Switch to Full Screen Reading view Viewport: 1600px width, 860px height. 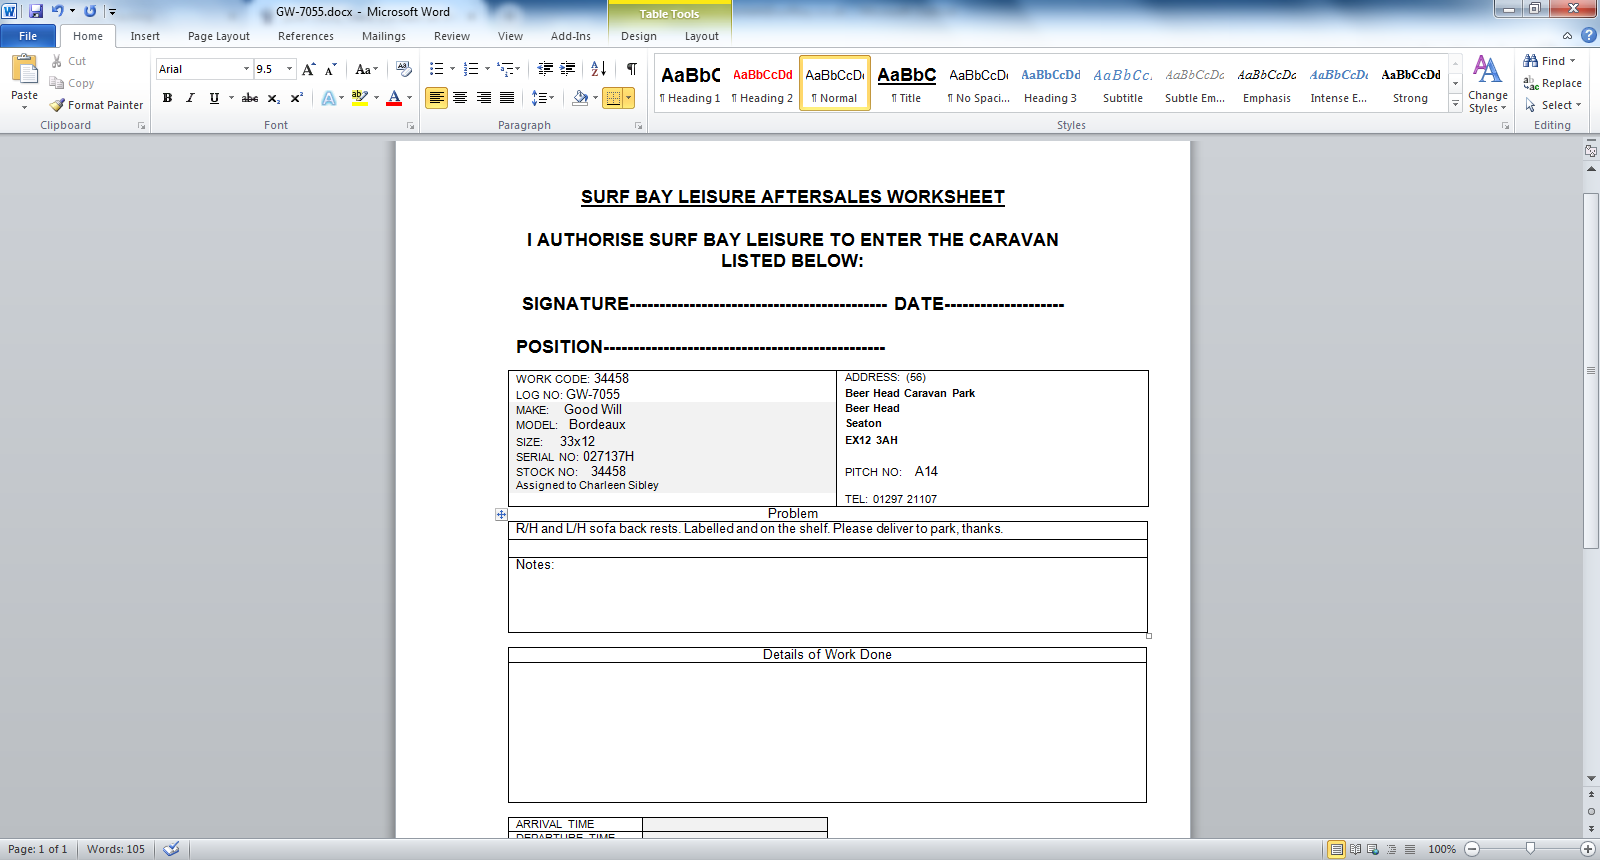tap(1355, 849)
